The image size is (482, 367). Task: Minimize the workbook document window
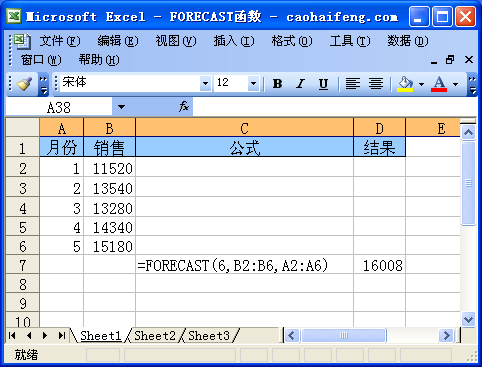434,60
